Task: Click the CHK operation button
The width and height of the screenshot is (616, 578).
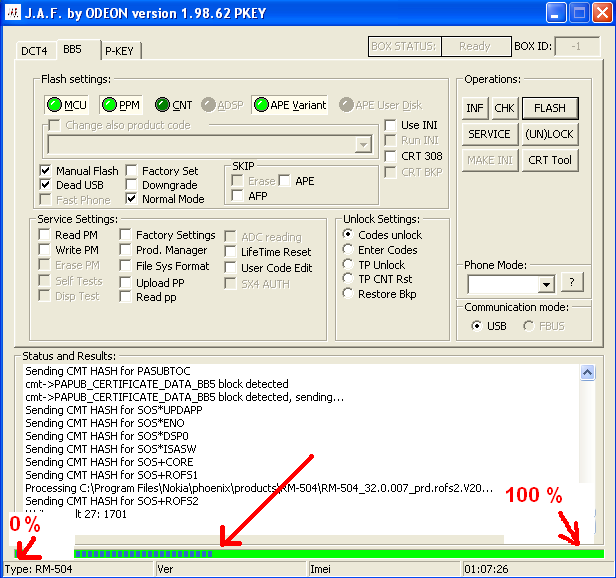Action: [504, 108]
